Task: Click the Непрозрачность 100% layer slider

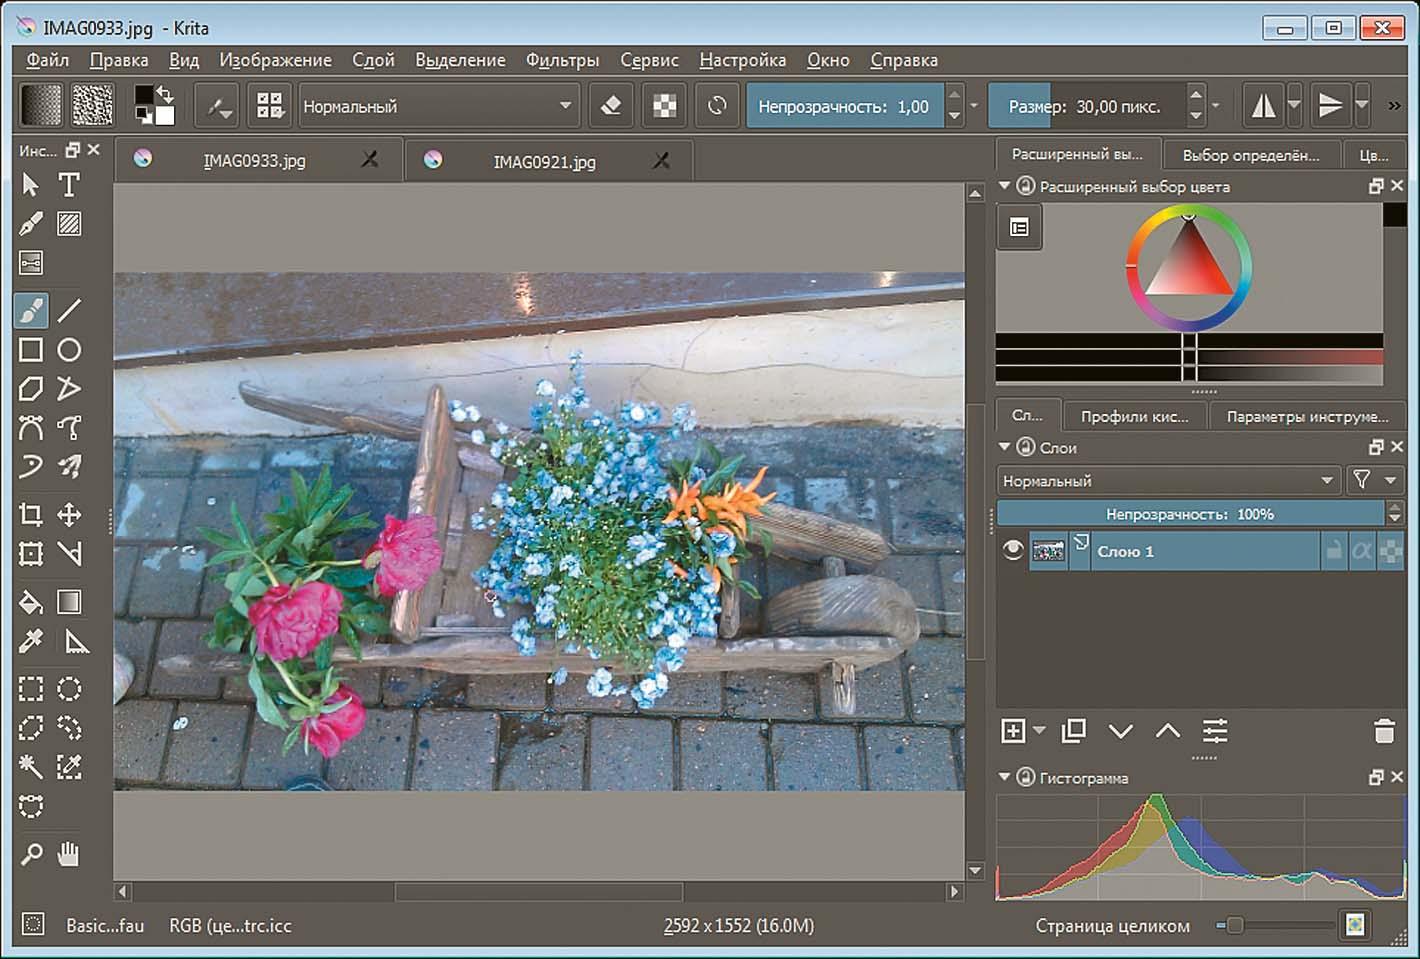Action: click(1189, 514)
